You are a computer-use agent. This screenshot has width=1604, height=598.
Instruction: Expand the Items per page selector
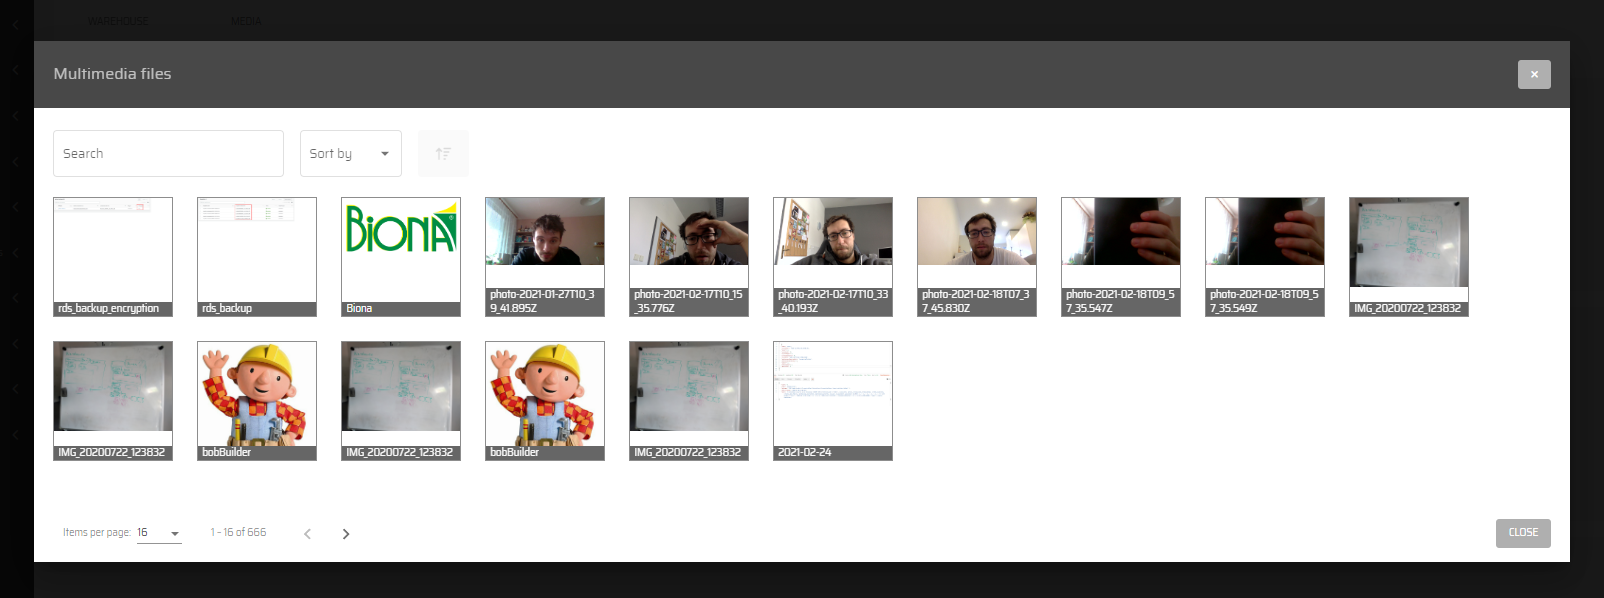[x=159, y=533]
